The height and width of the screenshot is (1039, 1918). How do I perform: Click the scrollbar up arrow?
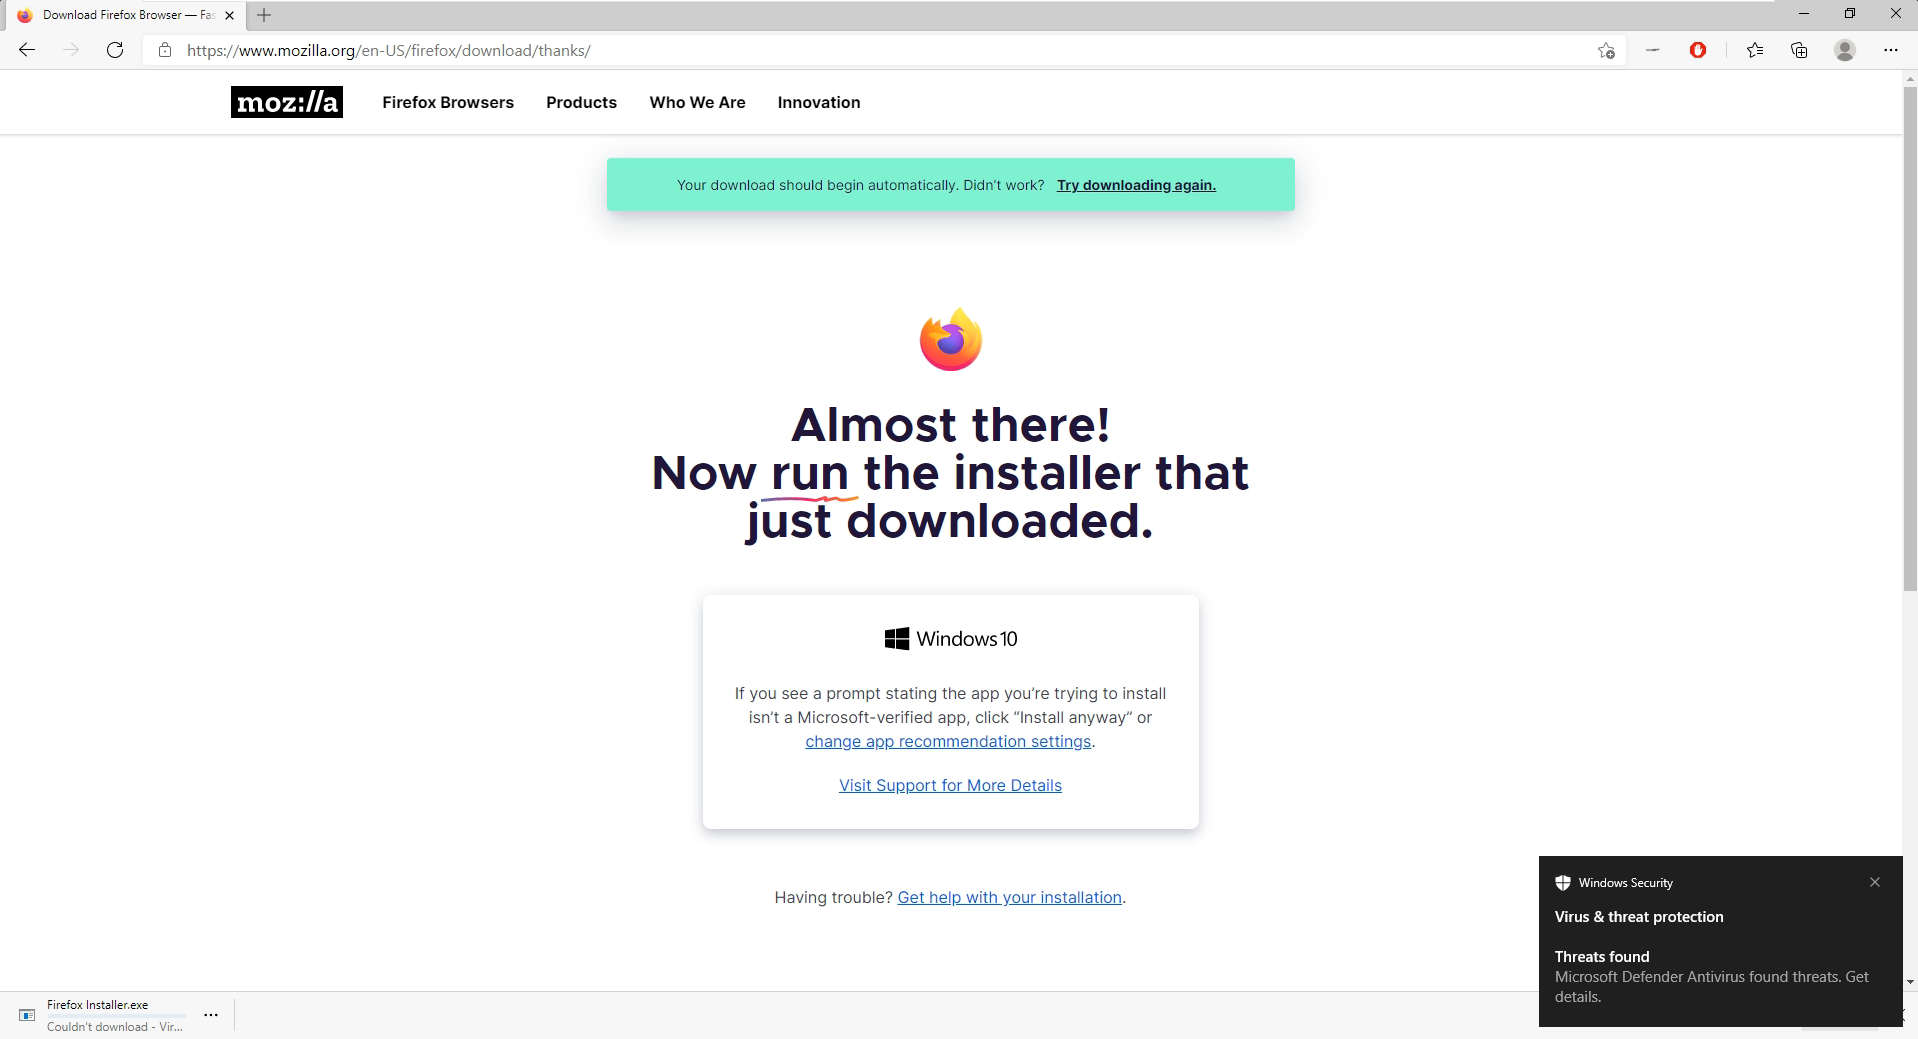click(x=1910, y=77)
